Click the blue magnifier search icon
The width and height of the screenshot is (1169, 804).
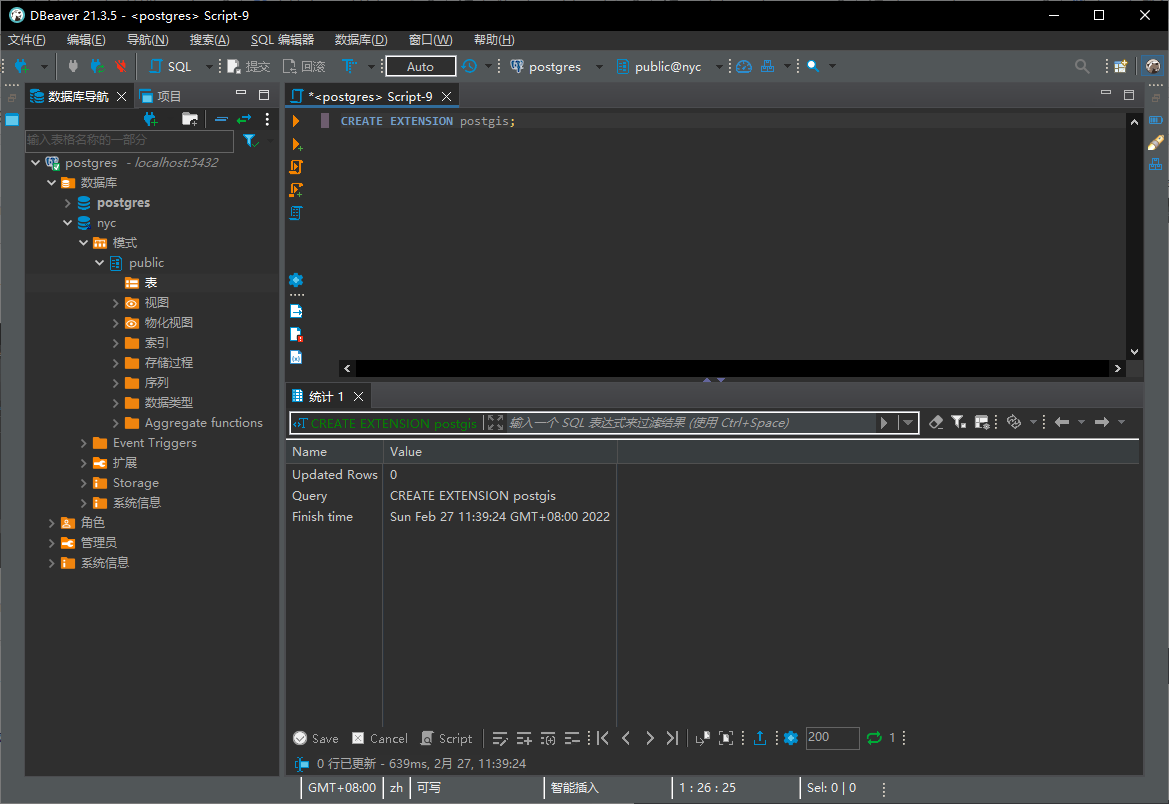[x=813, y=66]
